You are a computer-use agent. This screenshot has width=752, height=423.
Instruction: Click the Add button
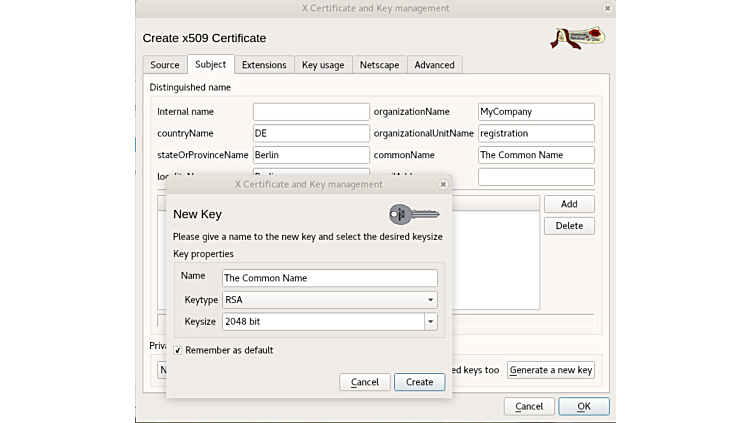pyautogui.click(x=569, y=204)
